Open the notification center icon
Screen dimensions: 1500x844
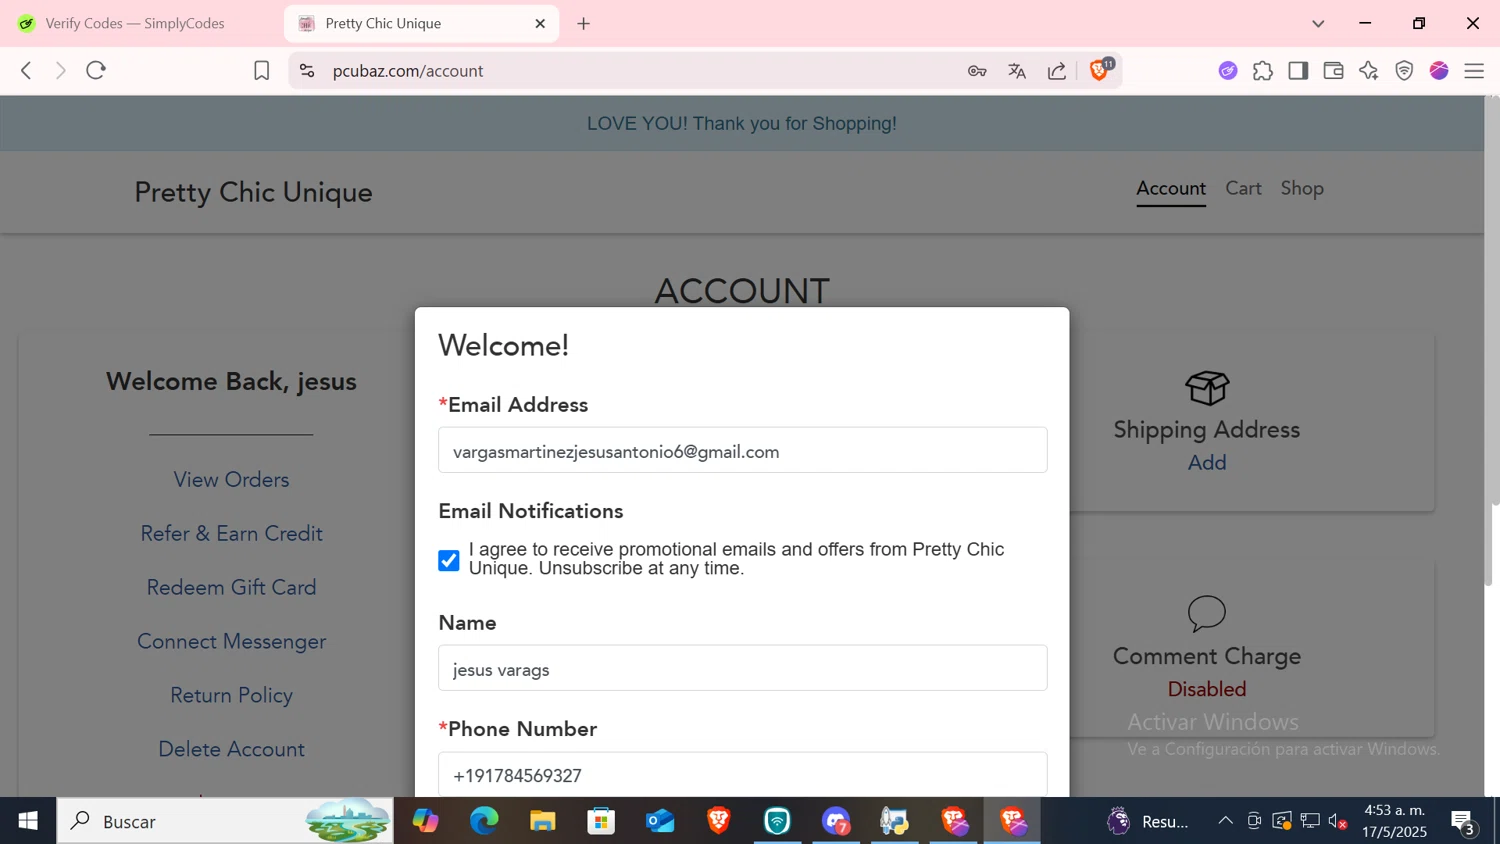coord(1463,821)
